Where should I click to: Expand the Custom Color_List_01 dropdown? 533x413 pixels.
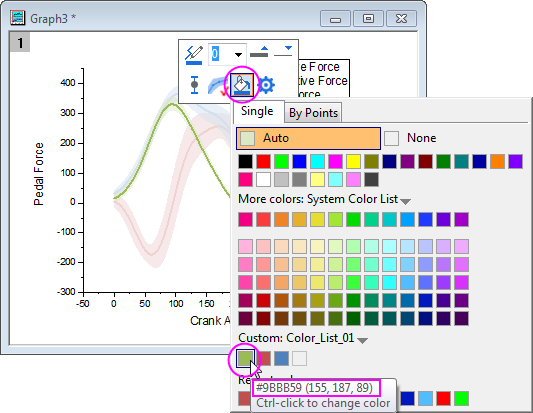[x=362, y=341]
